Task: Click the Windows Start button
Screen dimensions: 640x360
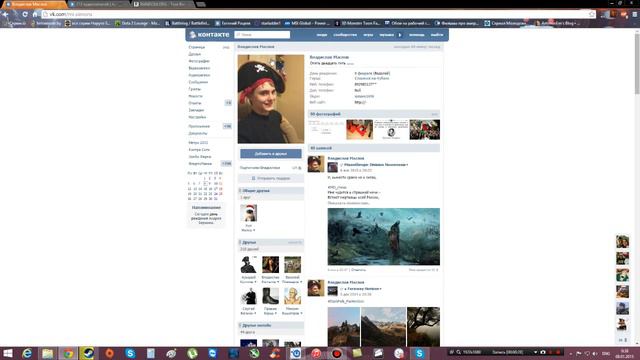Action: [x=7, y=353]
